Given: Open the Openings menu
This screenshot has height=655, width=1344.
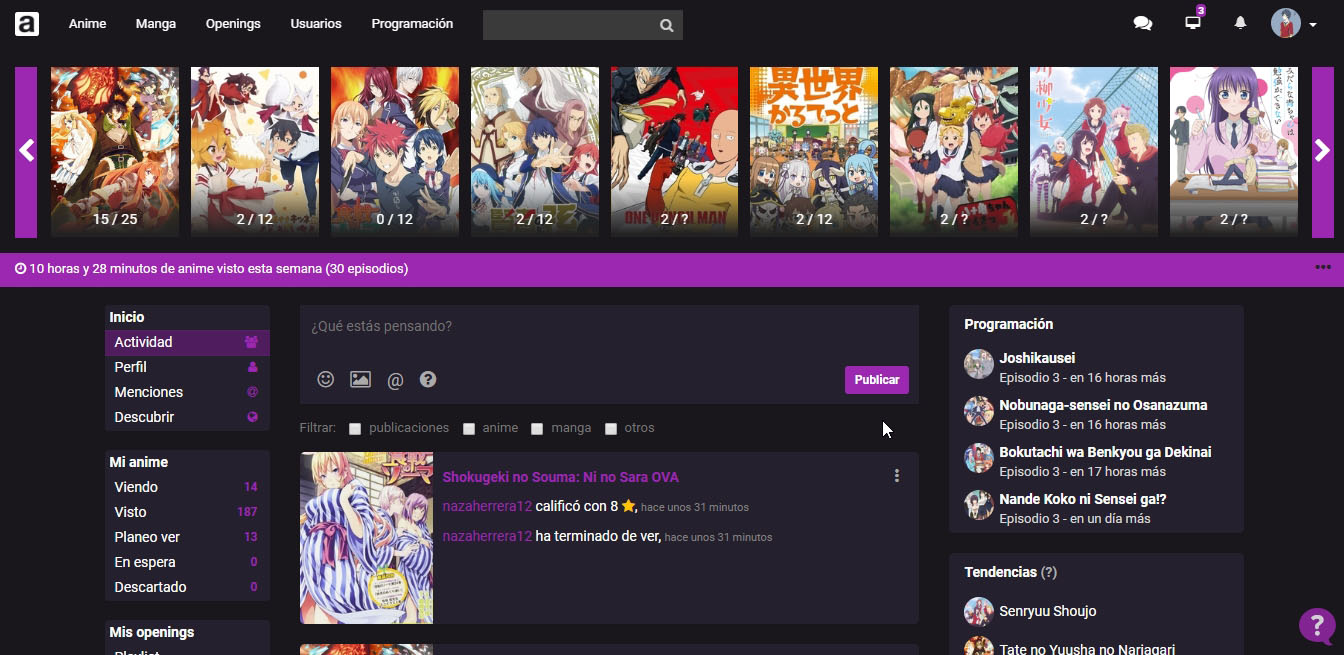Looking at the screenshot, I should tap(233, 24).
